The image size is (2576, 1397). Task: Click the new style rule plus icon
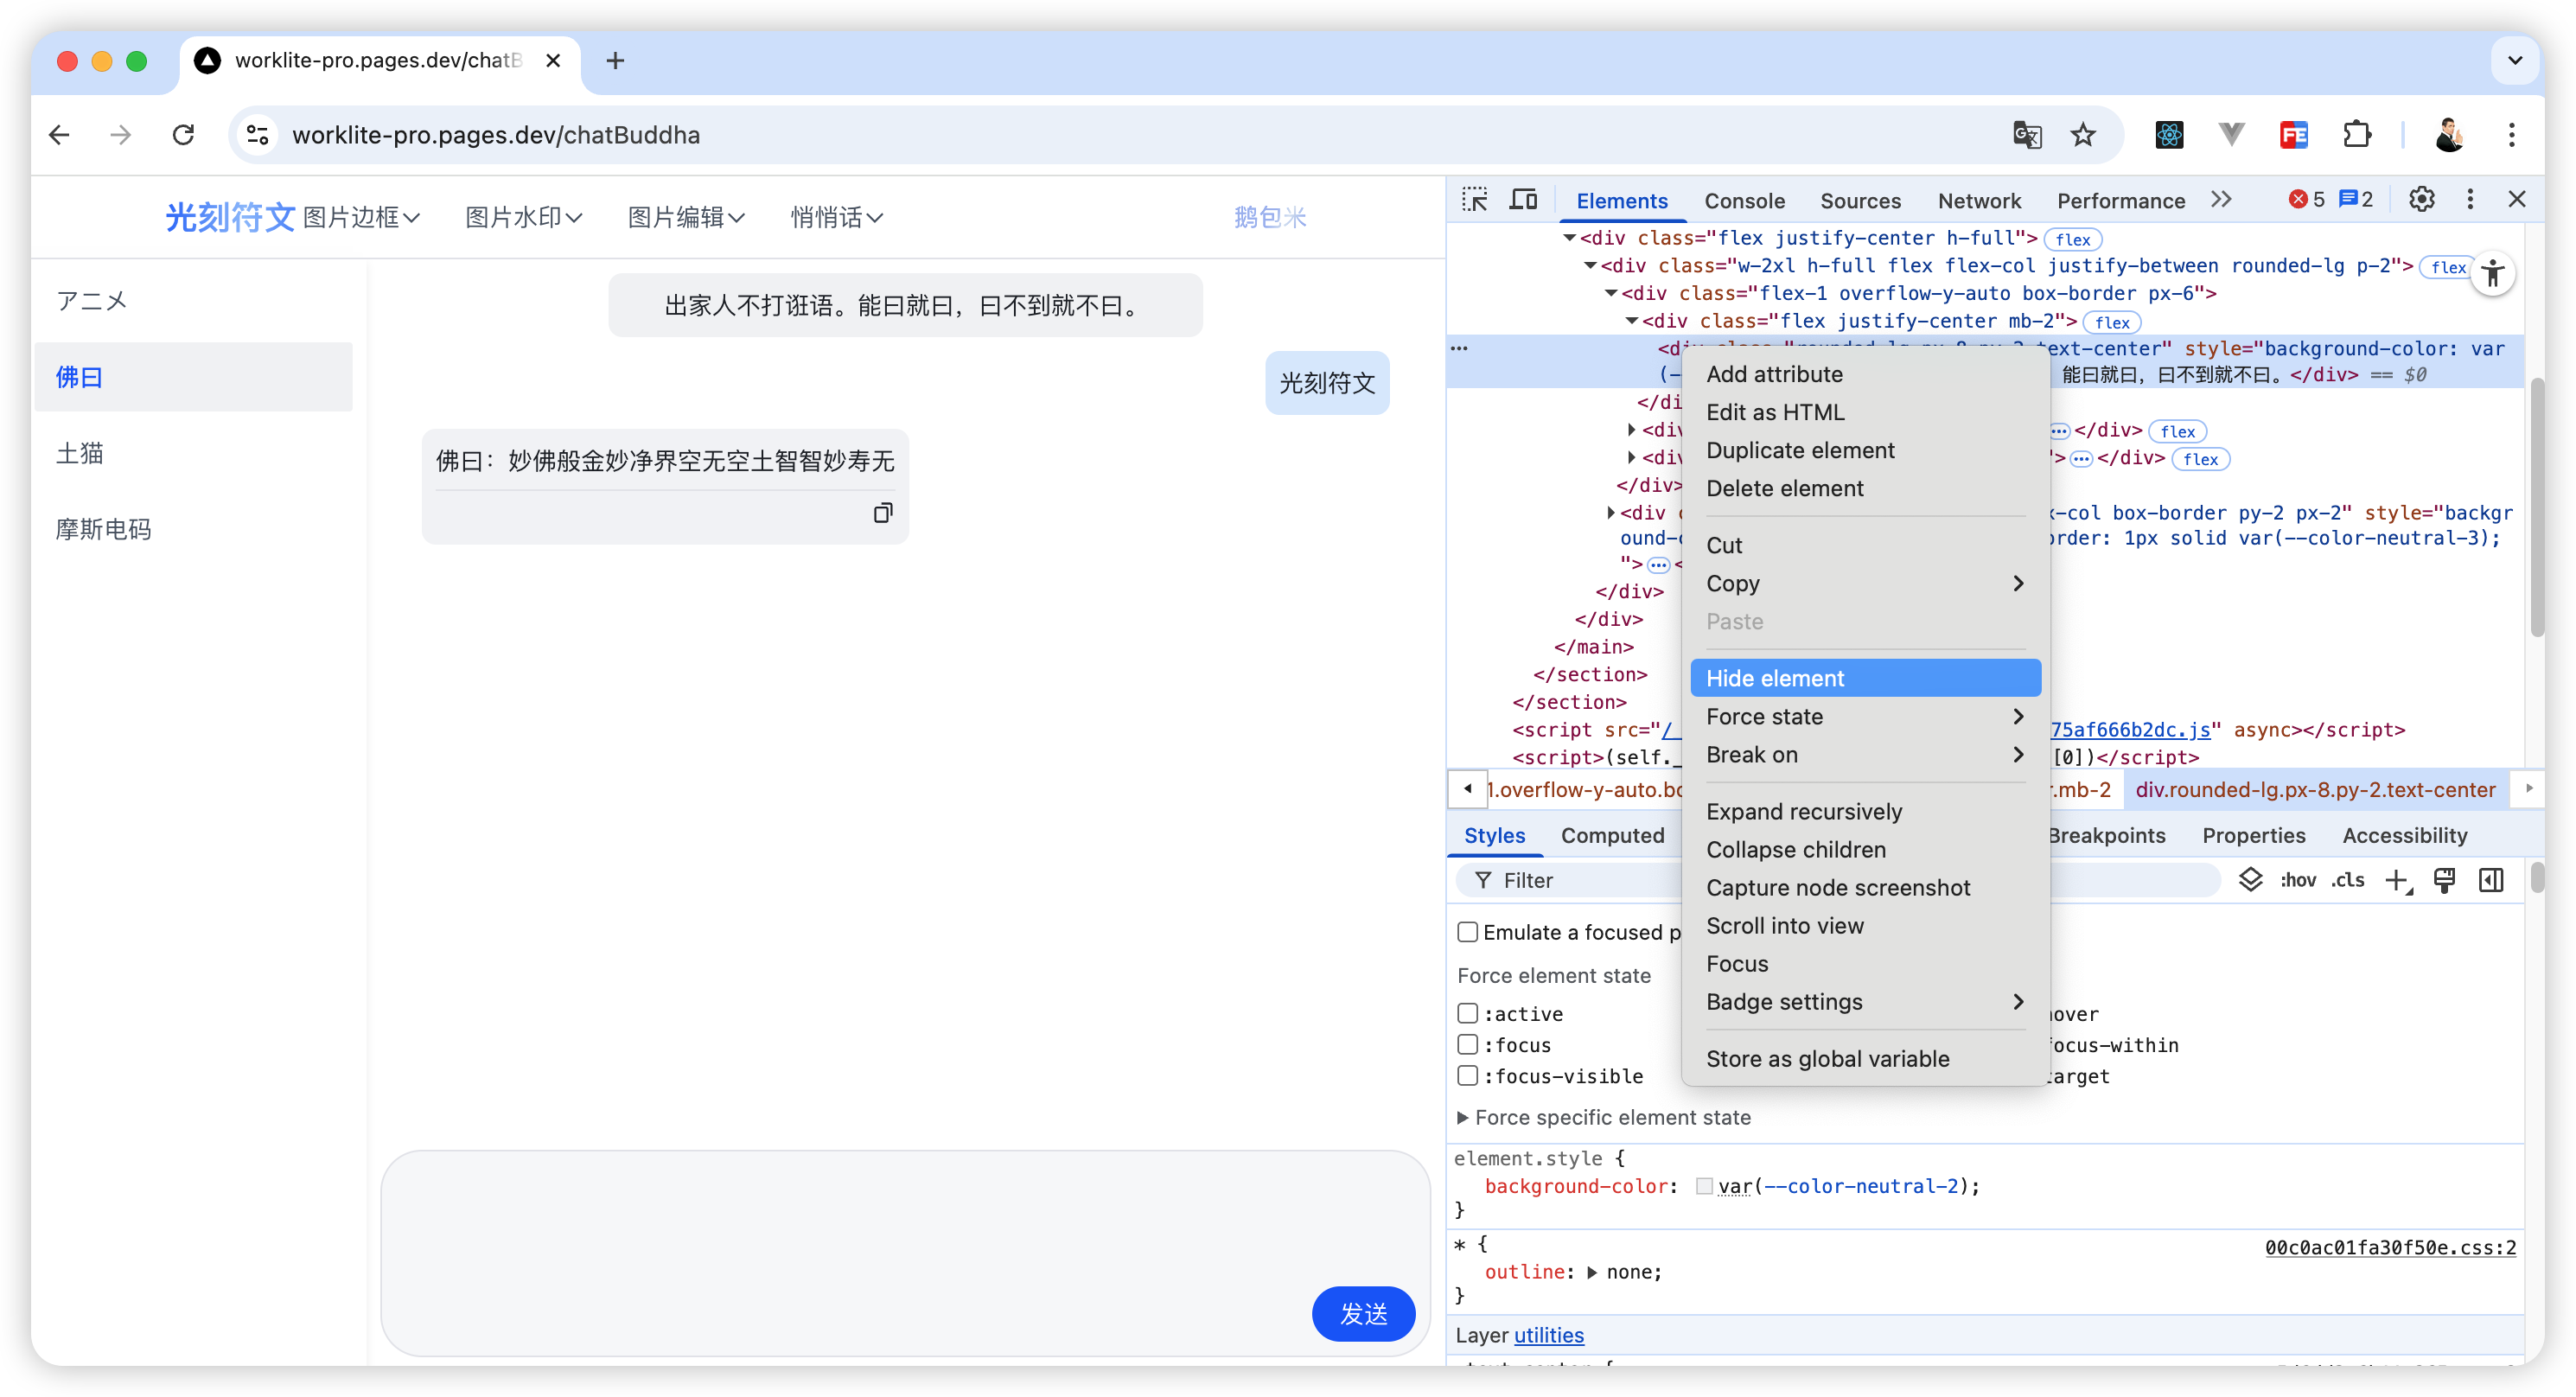click(x=2397, y=880)
